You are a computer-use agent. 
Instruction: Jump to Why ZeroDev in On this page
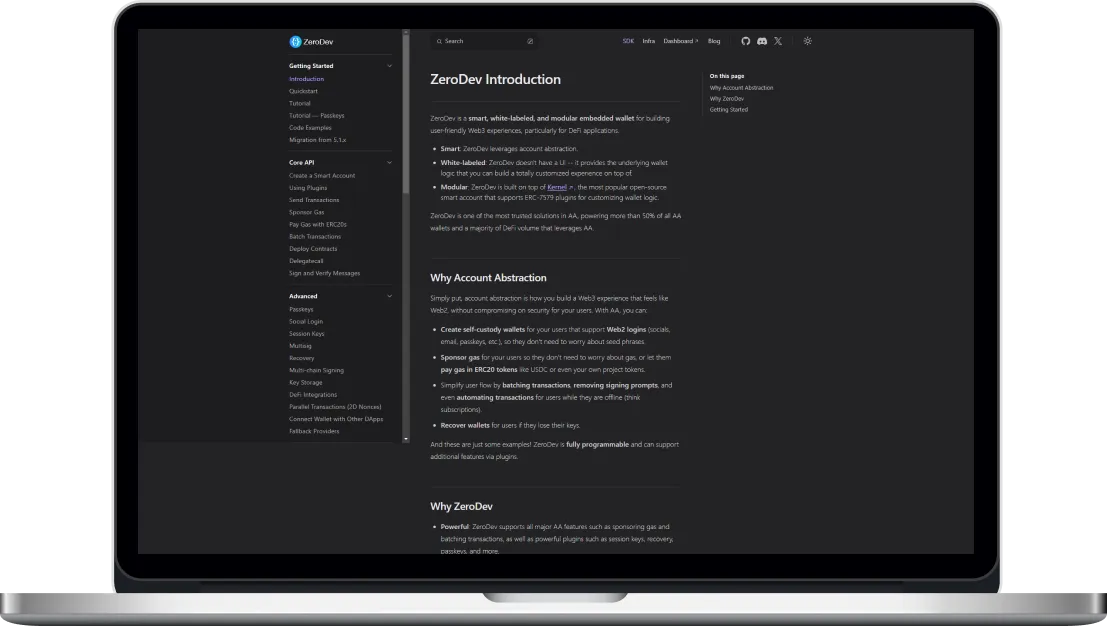726,99
